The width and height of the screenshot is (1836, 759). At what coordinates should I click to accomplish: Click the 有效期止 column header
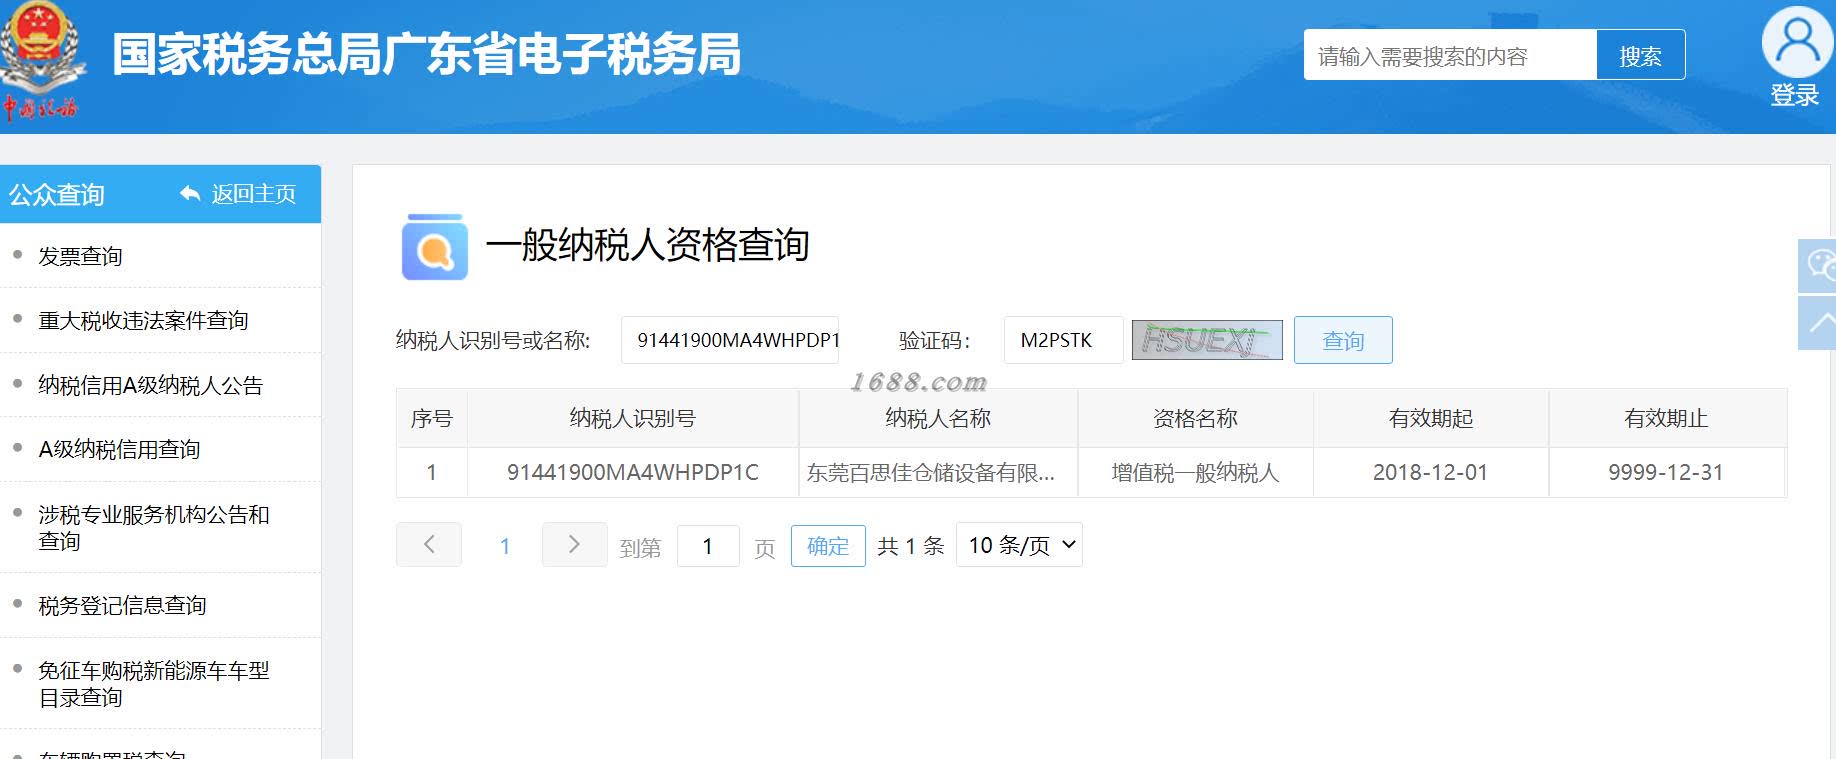click(x=1666, y=418)
